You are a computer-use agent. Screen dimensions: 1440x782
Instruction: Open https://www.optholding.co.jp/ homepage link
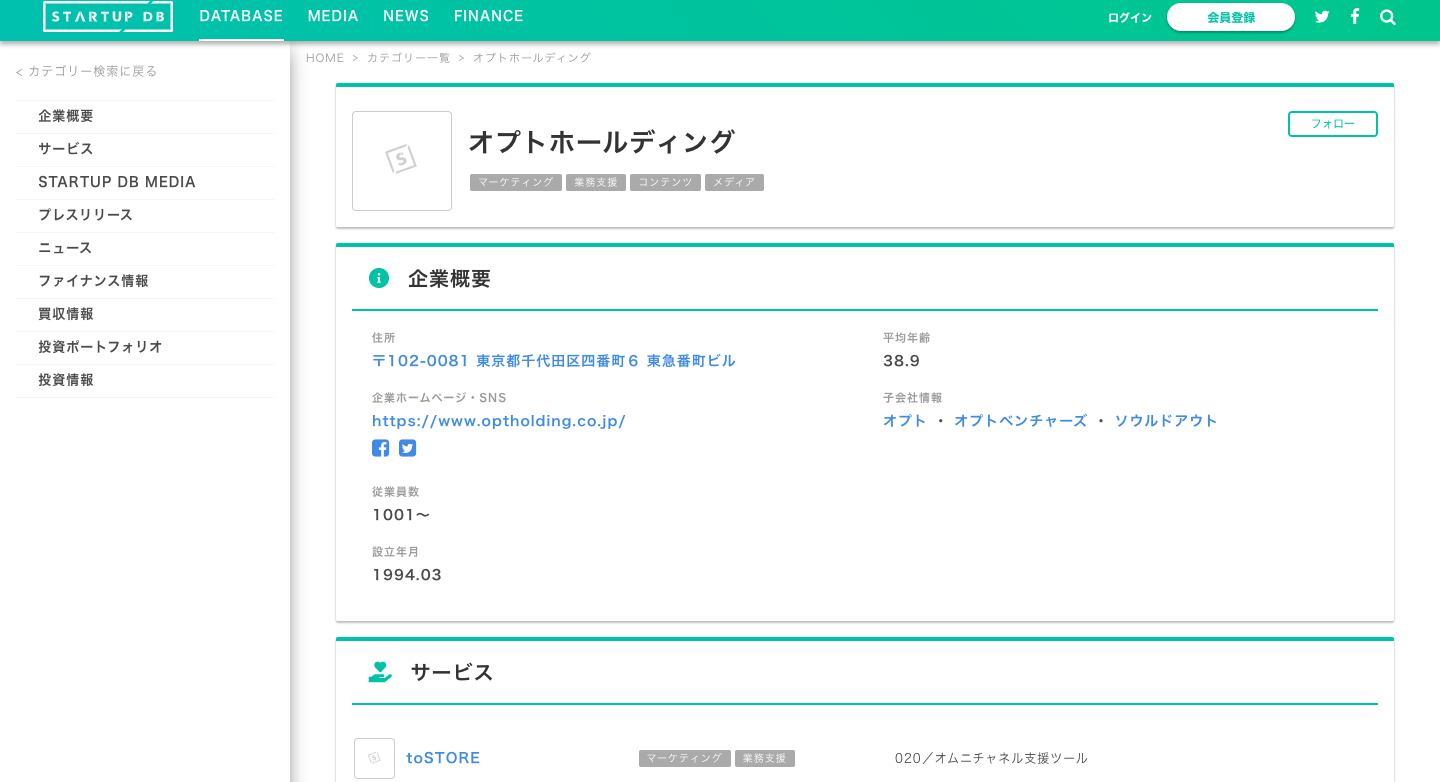click(499, 421)
